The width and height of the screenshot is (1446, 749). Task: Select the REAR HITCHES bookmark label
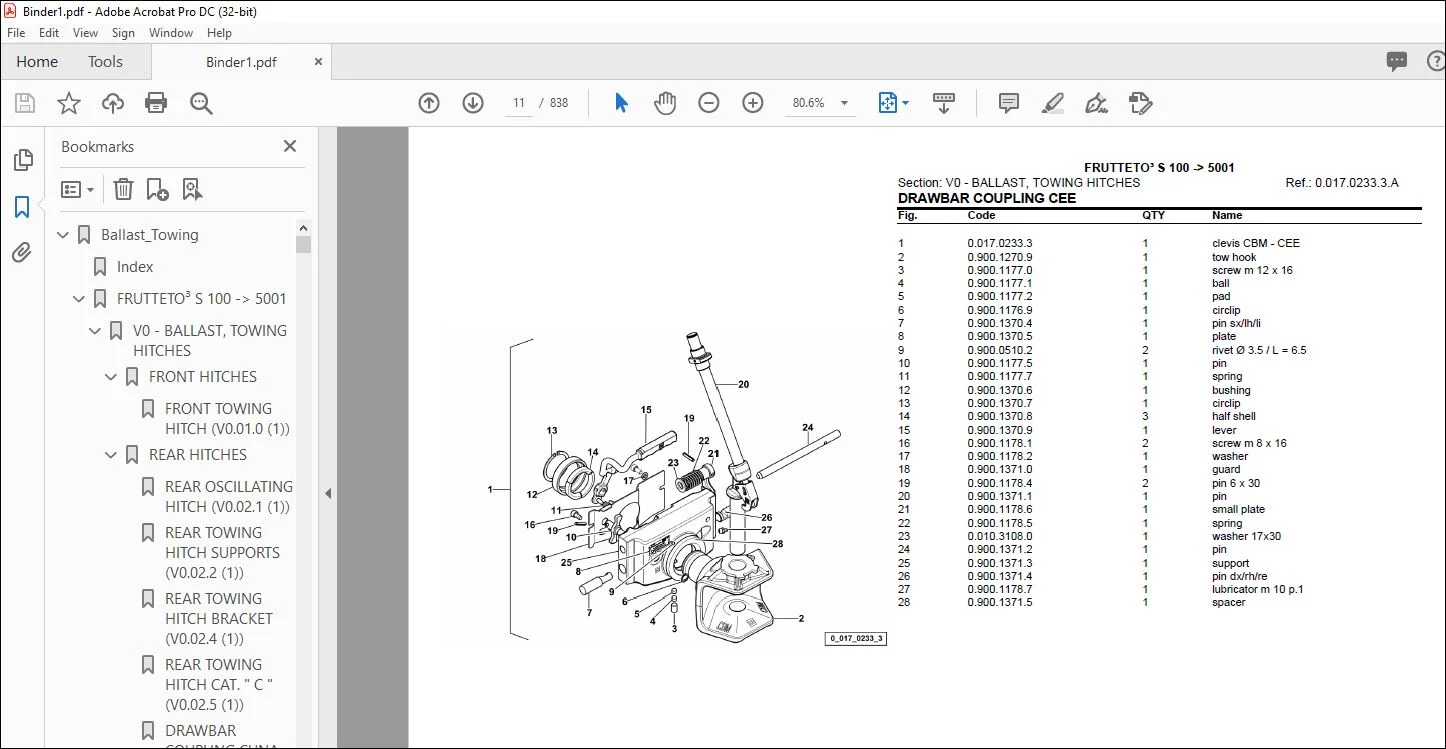tap(198, 455)
